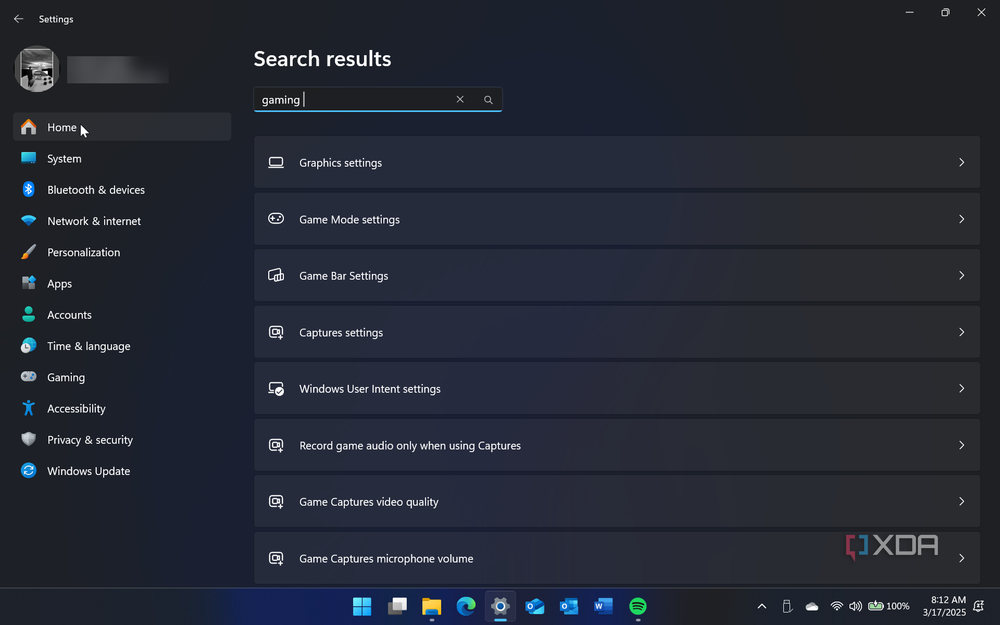
Task: Open OneDrive from the system tray cloud icon
Action: [x=811, y=606]
